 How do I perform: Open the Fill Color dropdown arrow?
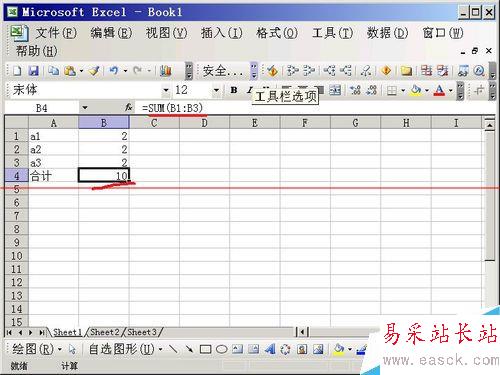tap(427, 90)
